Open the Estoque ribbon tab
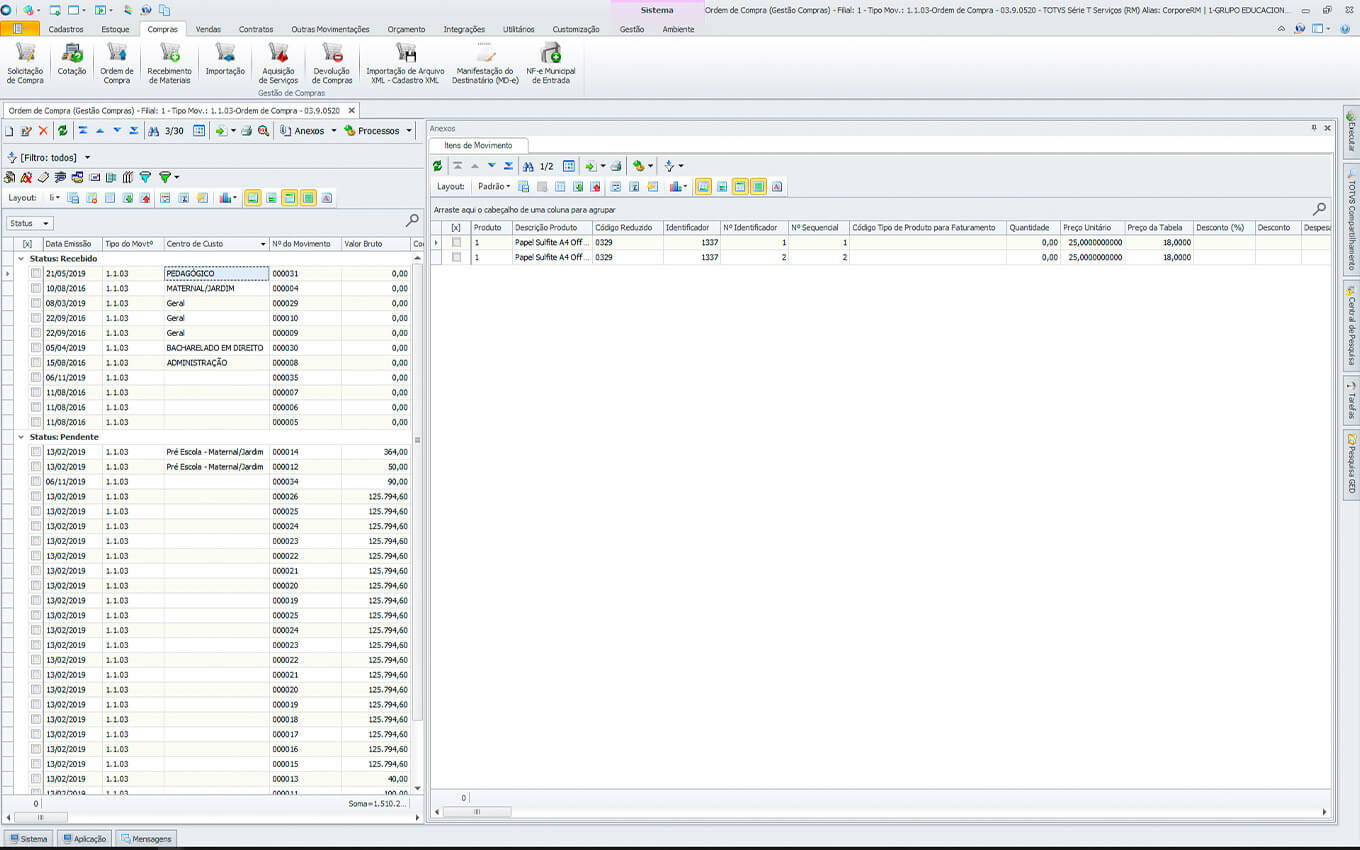Image resolution: width=1360 pixels, height=850 pixels. [x=115, y=29]
